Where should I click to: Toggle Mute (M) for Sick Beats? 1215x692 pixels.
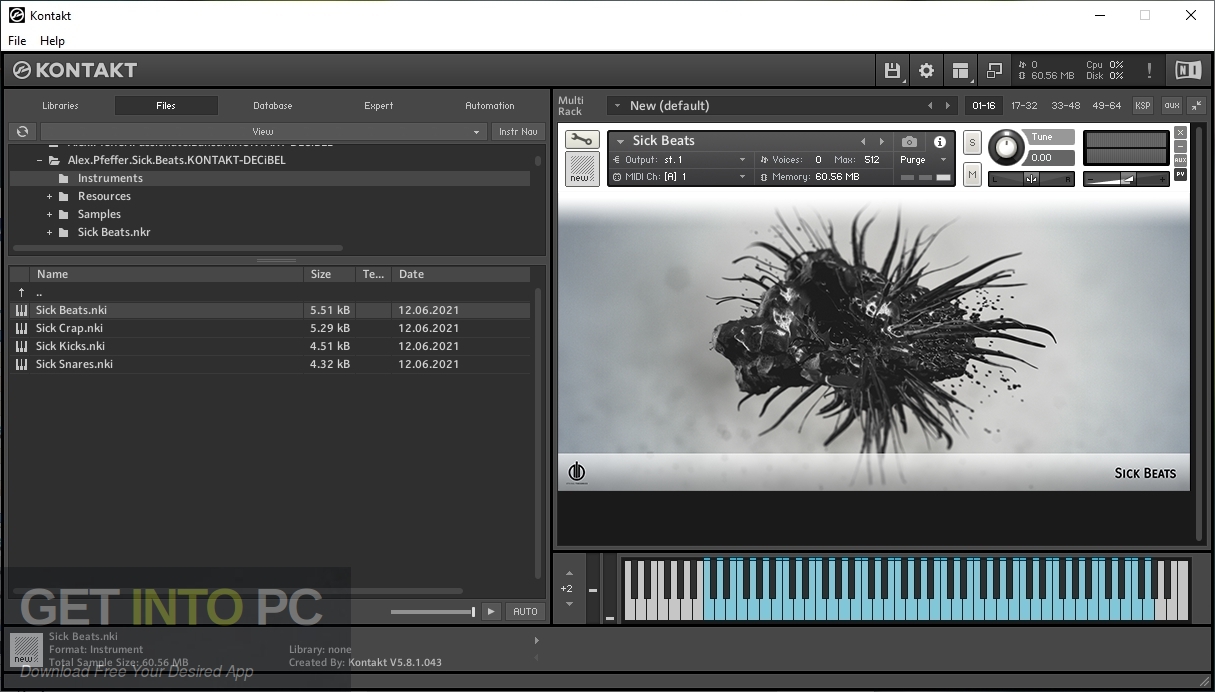[972, 174]
